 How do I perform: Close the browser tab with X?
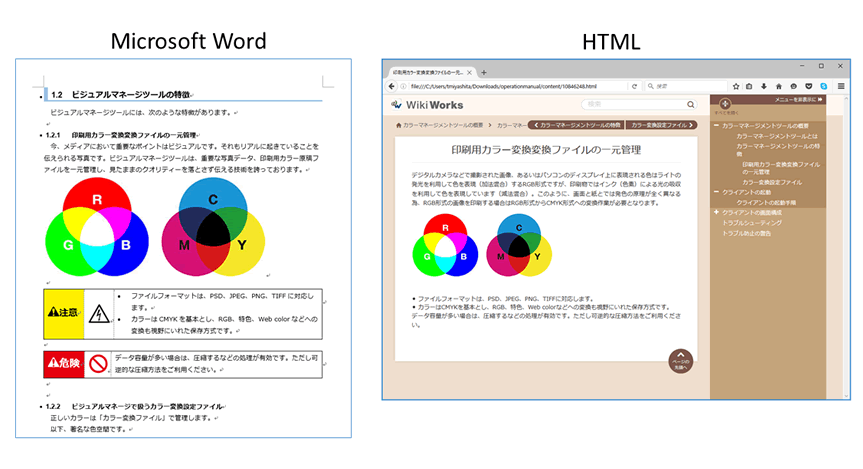click(469, 72)
